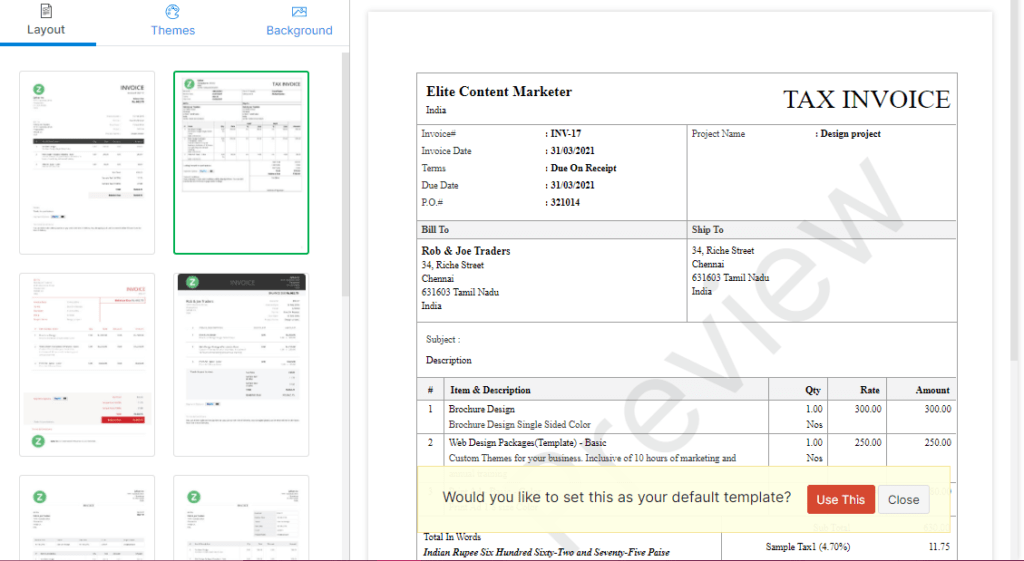Viewport: 1024px width, 561px height.
Task: Click the Themes palette icon
Action: point(172,11)
